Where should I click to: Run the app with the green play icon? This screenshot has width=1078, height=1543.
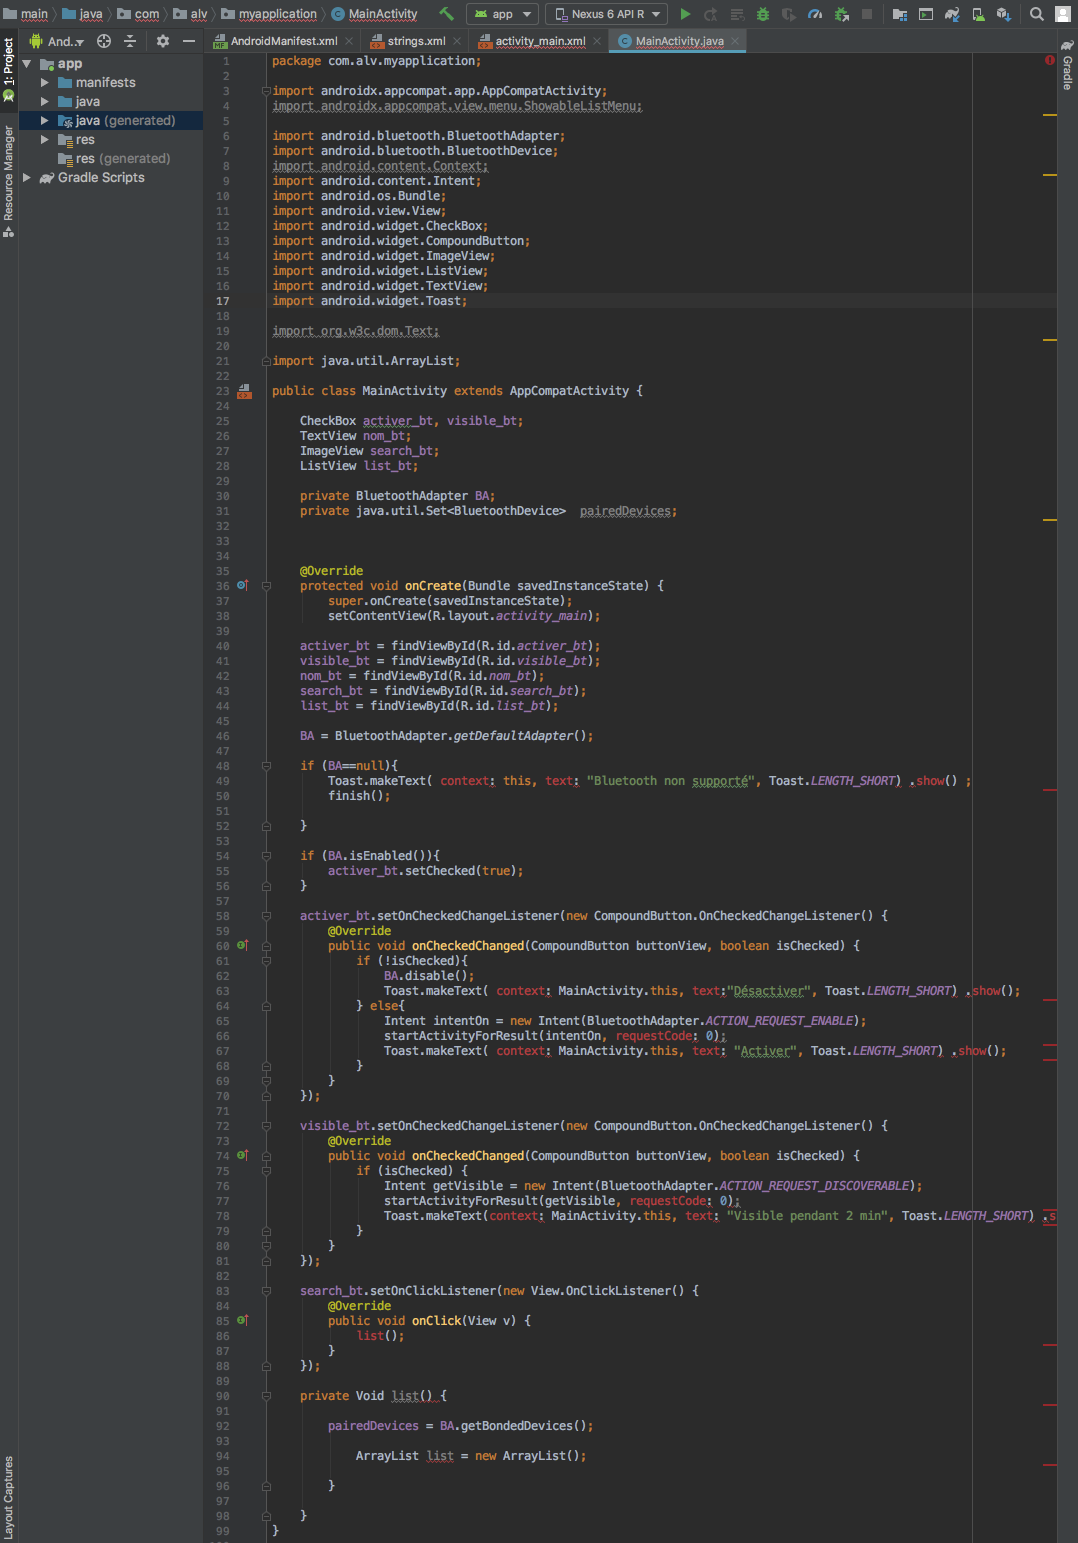point(686,14)
